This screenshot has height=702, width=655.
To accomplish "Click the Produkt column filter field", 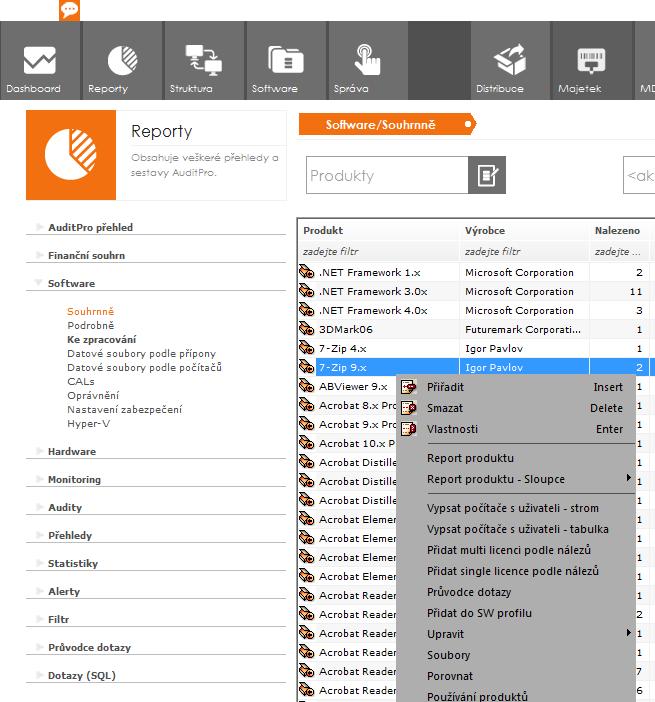I will (379, 252).
